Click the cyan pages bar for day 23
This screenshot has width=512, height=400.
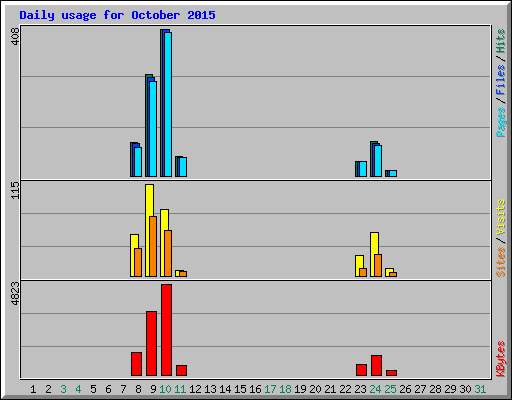(x=363, y=169)
